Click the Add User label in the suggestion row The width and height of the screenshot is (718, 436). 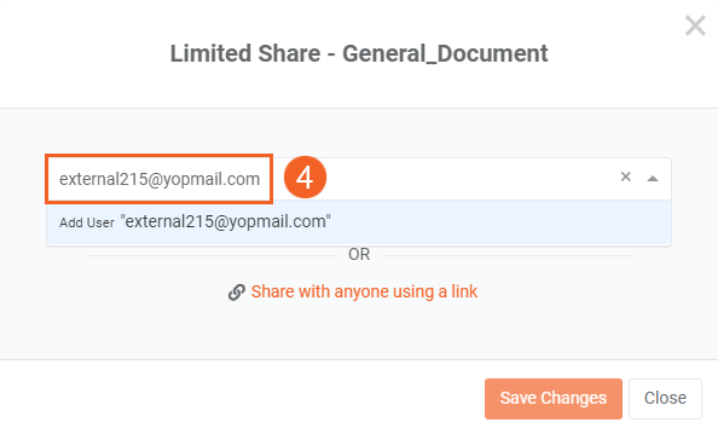point(87,223)
